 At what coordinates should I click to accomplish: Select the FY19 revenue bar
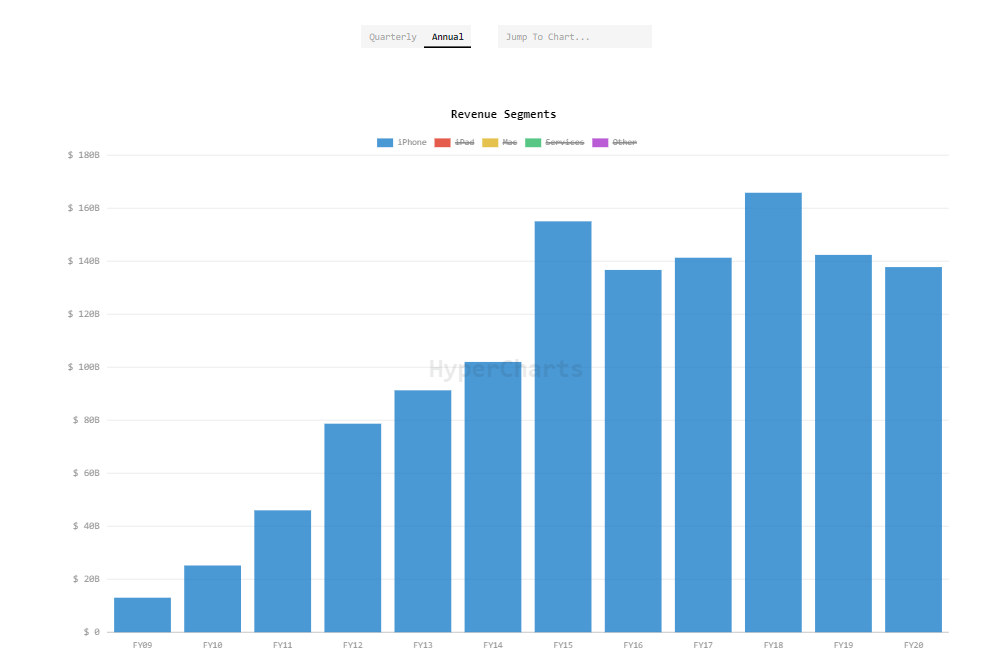click(843, 444)
